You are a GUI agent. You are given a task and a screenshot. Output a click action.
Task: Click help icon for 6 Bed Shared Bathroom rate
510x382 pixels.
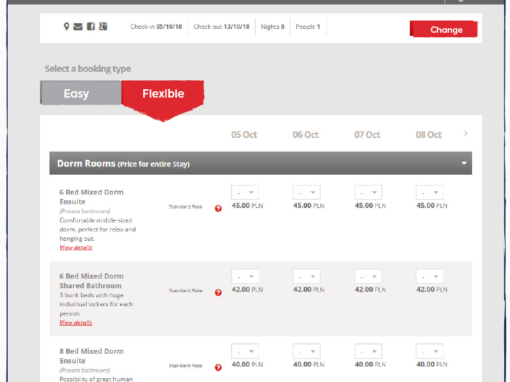218,292
